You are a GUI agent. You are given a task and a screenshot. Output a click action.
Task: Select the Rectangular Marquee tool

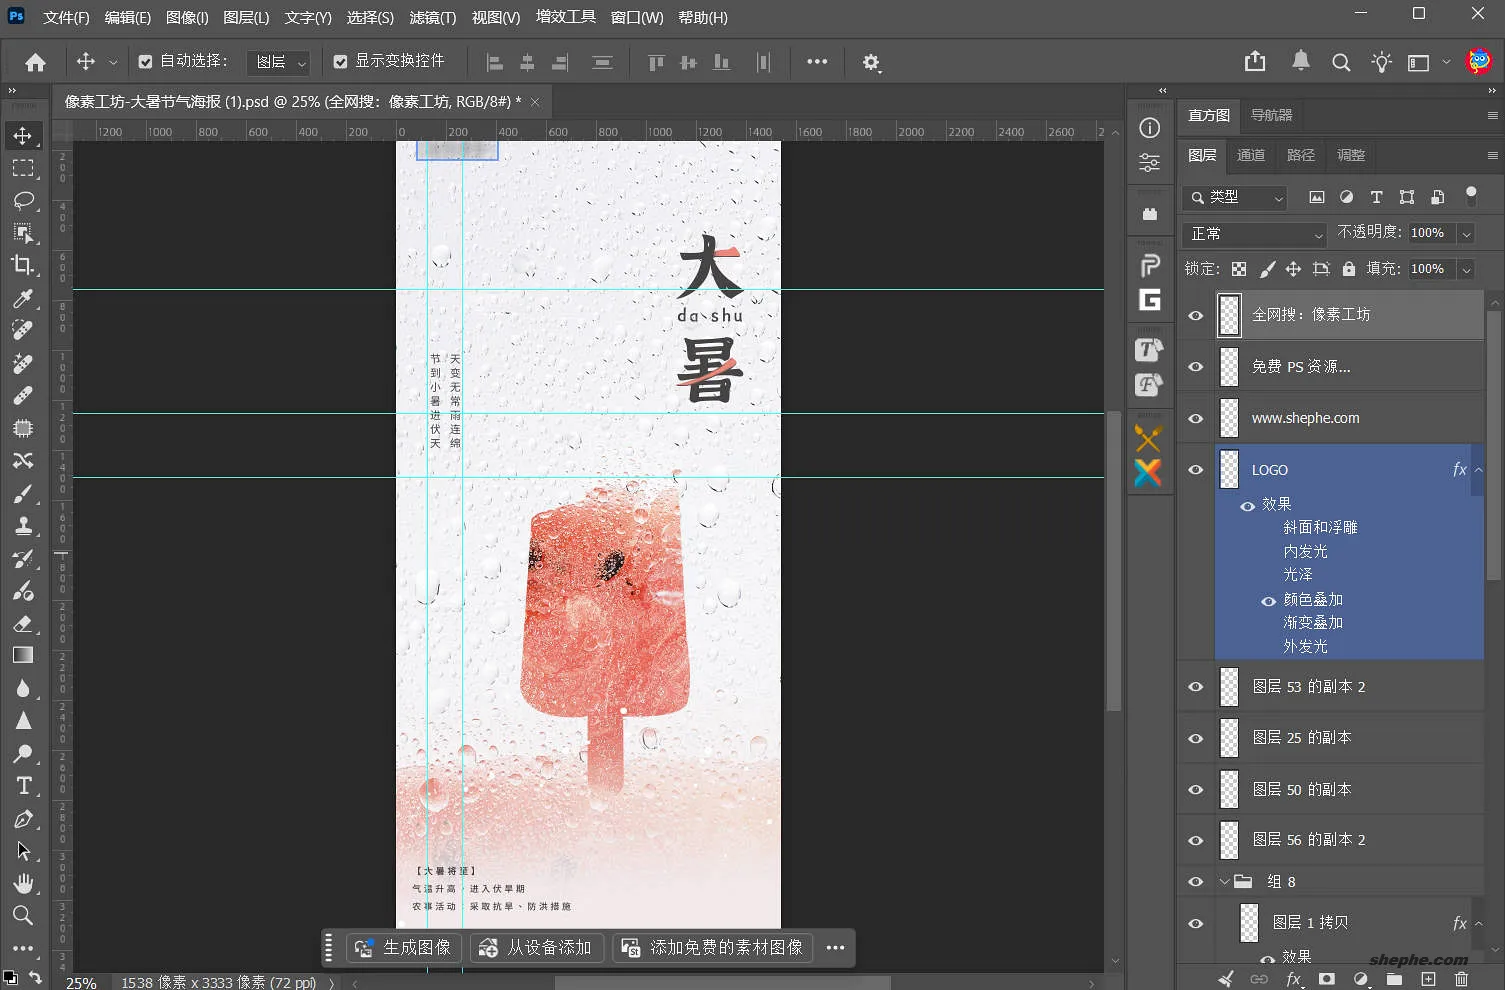(23, 168)
